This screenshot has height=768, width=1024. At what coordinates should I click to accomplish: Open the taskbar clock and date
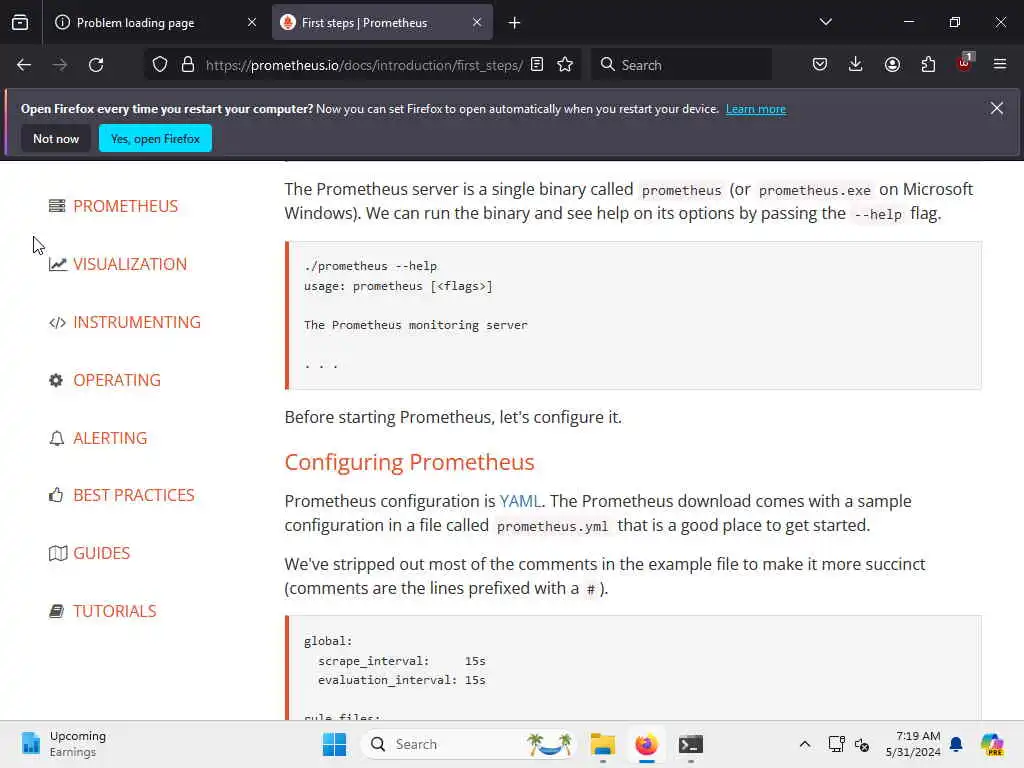[x=913, y=744]
